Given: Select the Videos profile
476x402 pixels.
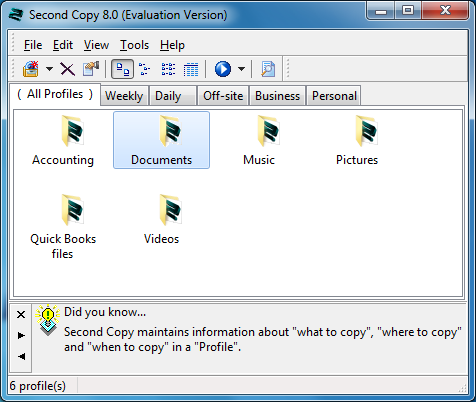Looking at the screenshot, I should pos(161,219).
